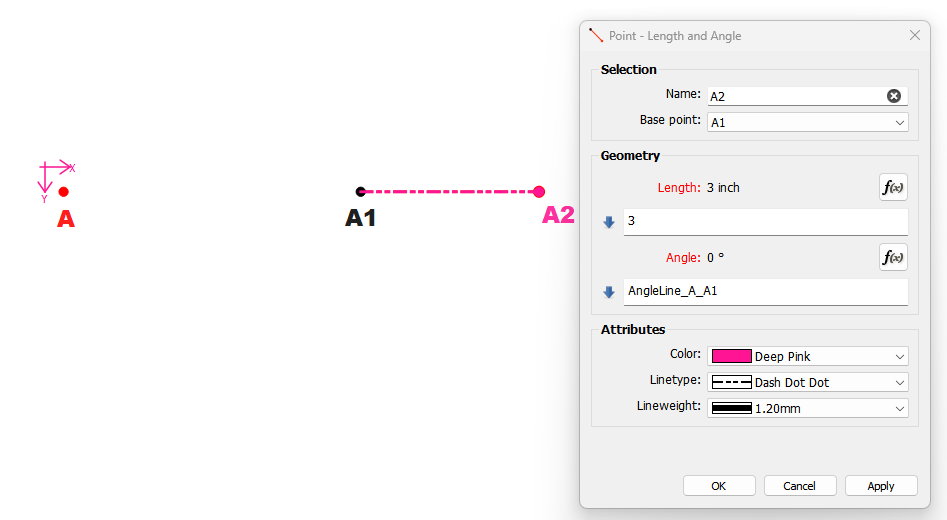Screen dimensions: 947x520
Task: Cancel the Length and Angle dialog
Action: tap(800, 486)
